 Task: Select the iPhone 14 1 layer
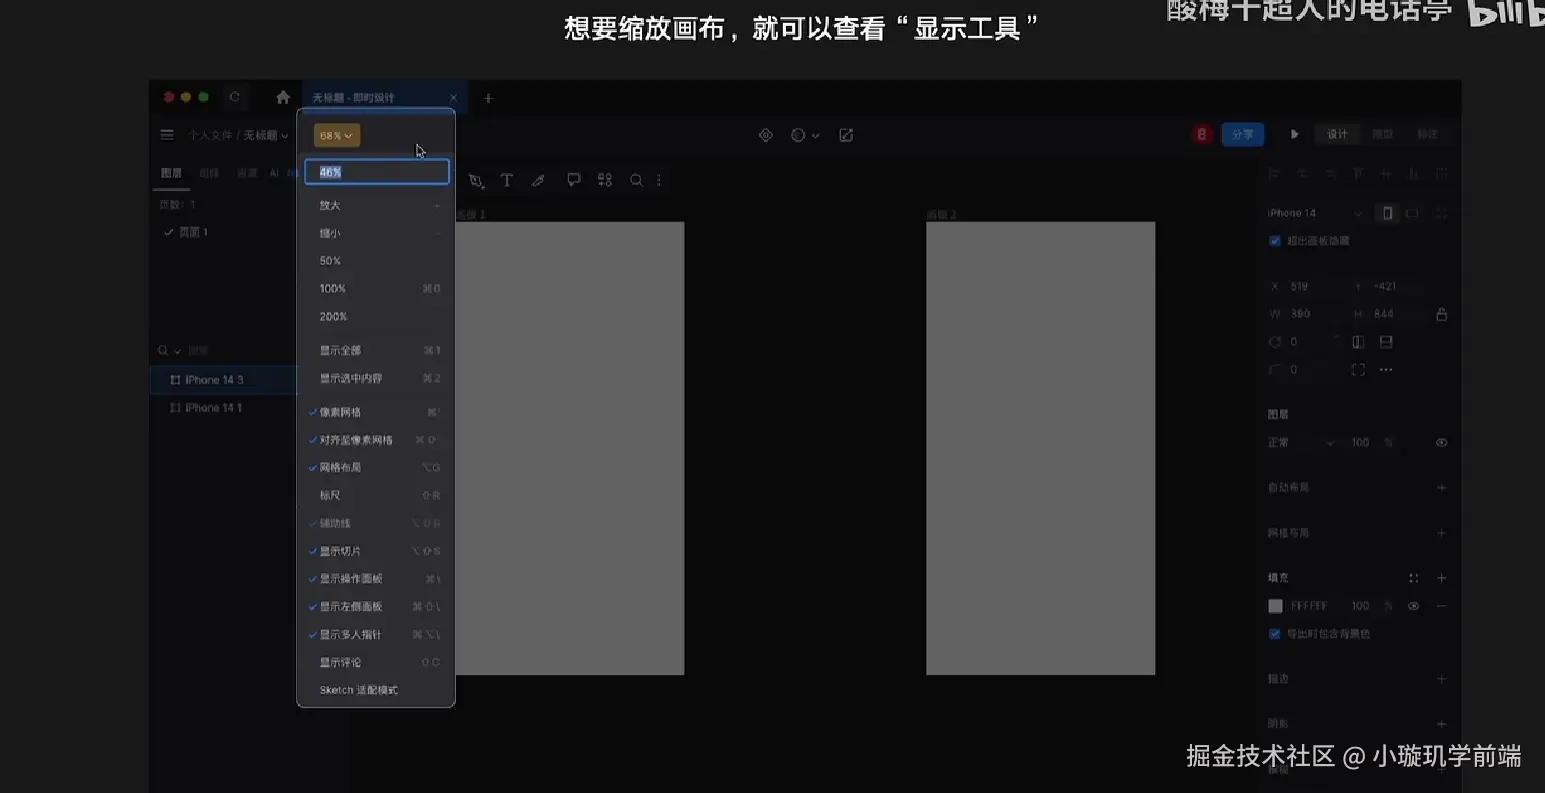click(224, 408)
